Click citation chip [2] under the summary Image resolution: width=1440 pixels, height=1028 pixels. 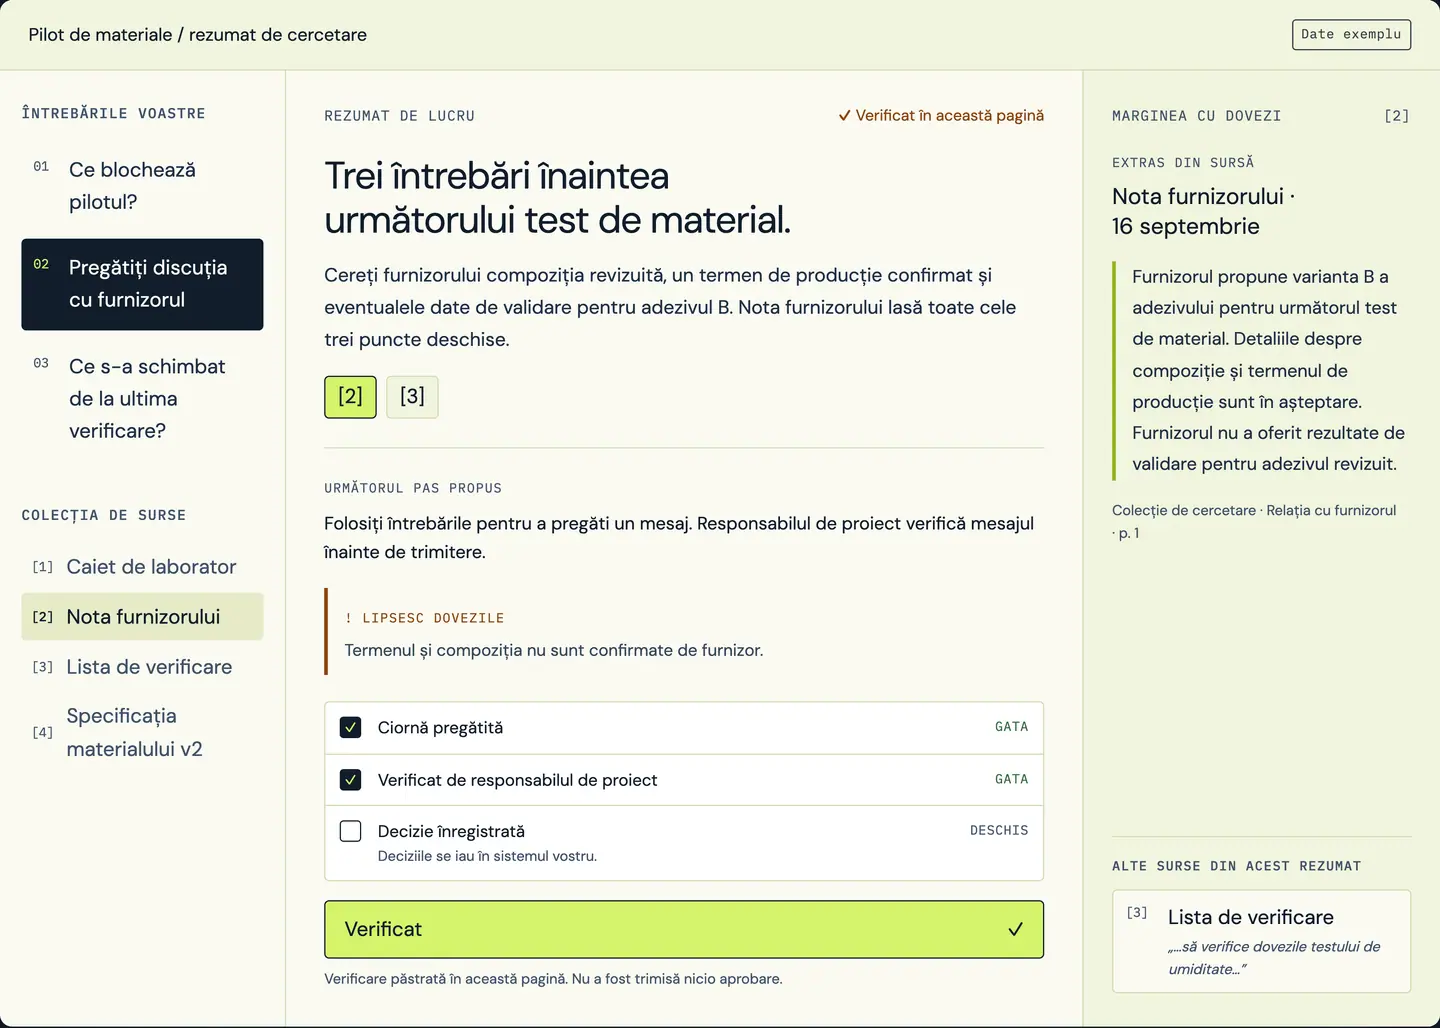coord(350,397)
